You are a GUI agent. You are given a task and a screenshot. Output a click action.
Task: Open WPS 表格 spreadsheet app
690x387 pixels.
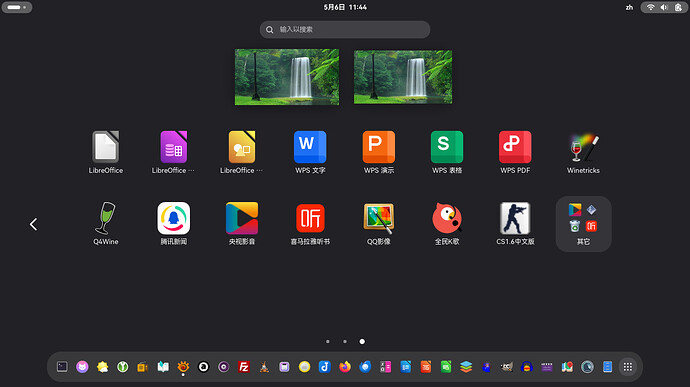[x=447, y=152]
